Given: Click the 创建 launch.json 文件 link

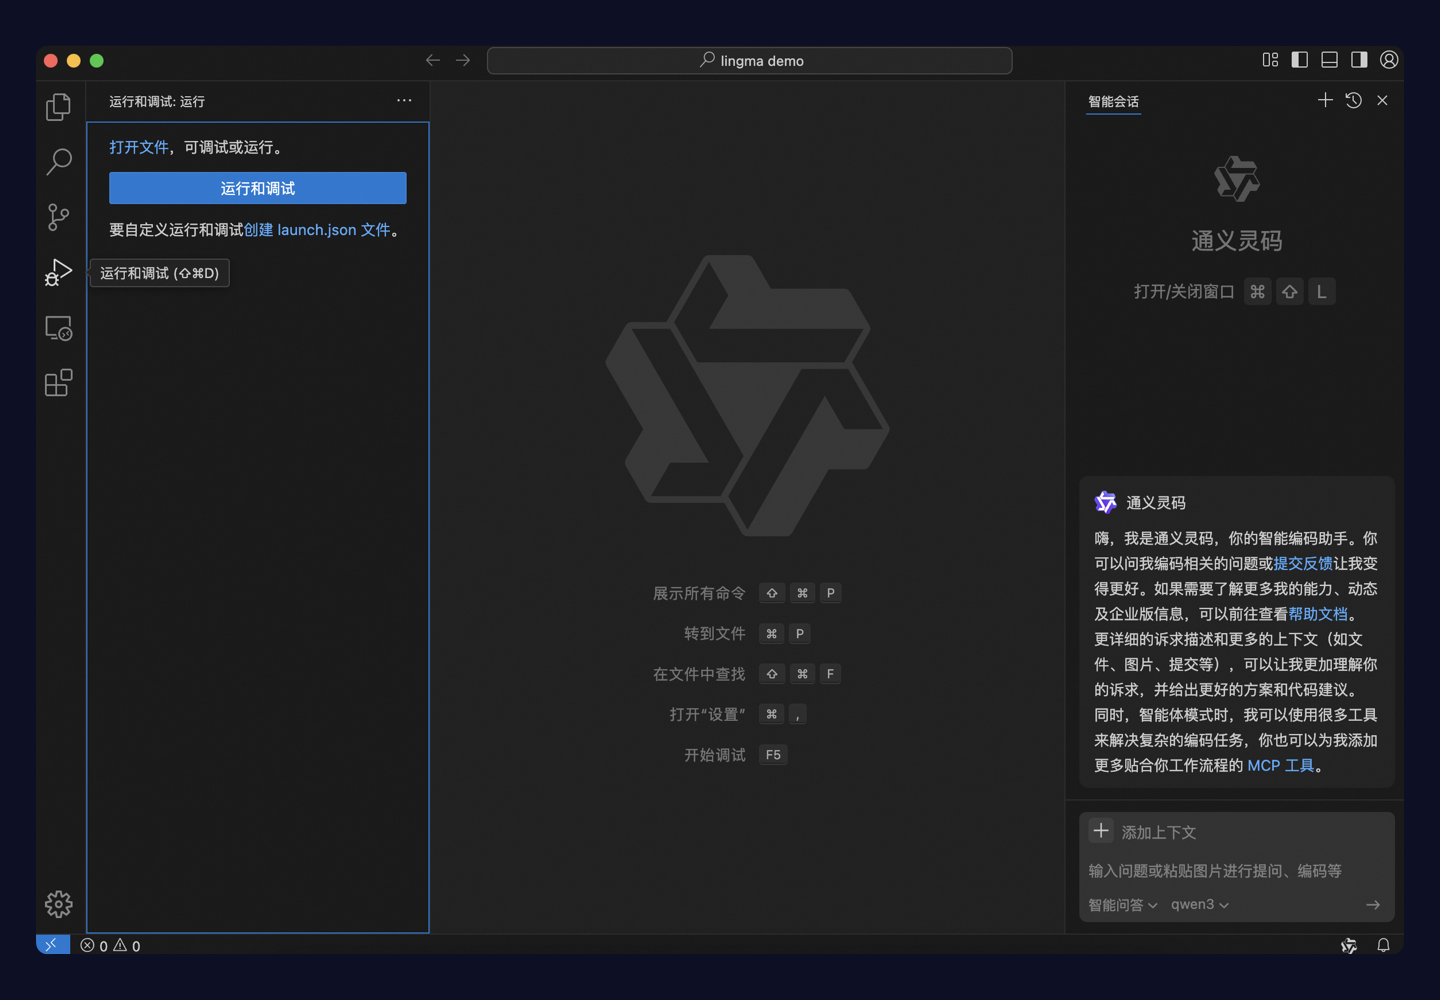Looking at the screenshot, I should (317, 230).
